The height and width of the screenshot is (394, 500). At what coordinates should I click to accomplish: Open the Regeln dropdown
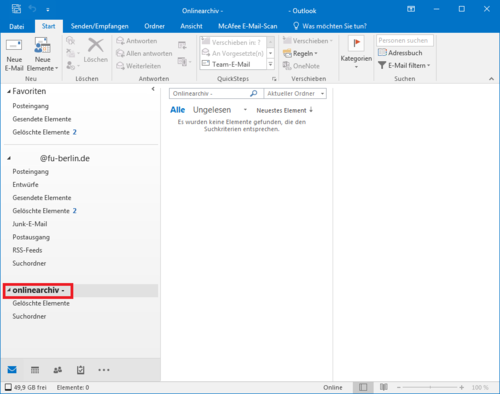coord(300,53)
